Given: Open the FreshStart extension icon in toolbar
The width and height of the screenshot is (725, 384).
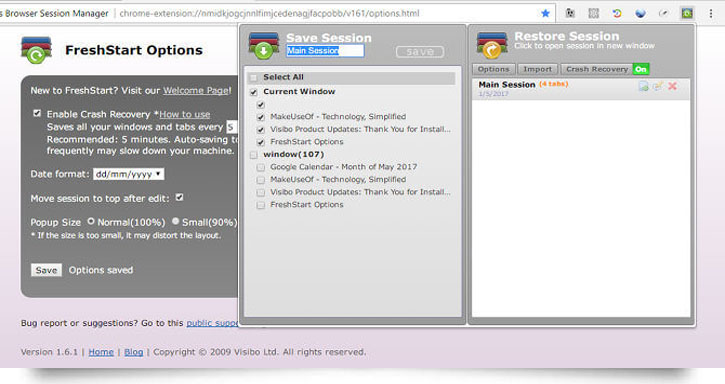Looking at the screenshot, I should pos(687,13).
